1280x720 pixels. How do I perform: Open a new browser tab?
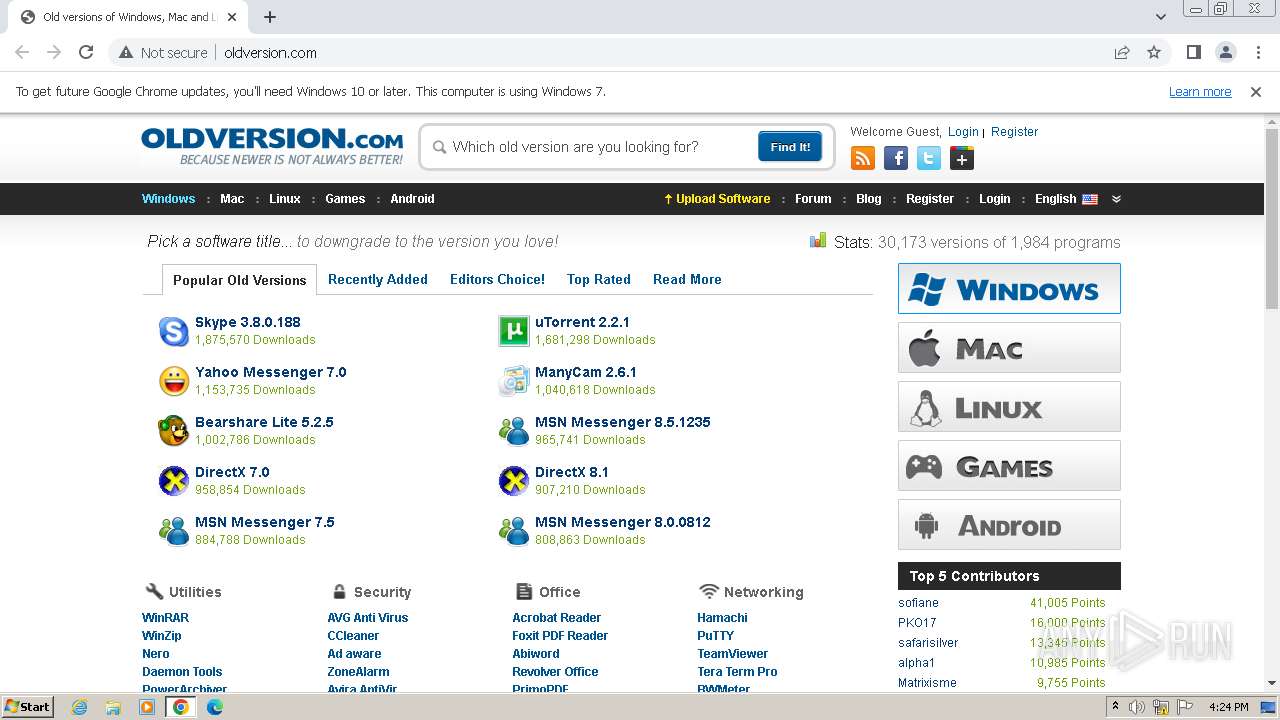click(x=270, y=17)
